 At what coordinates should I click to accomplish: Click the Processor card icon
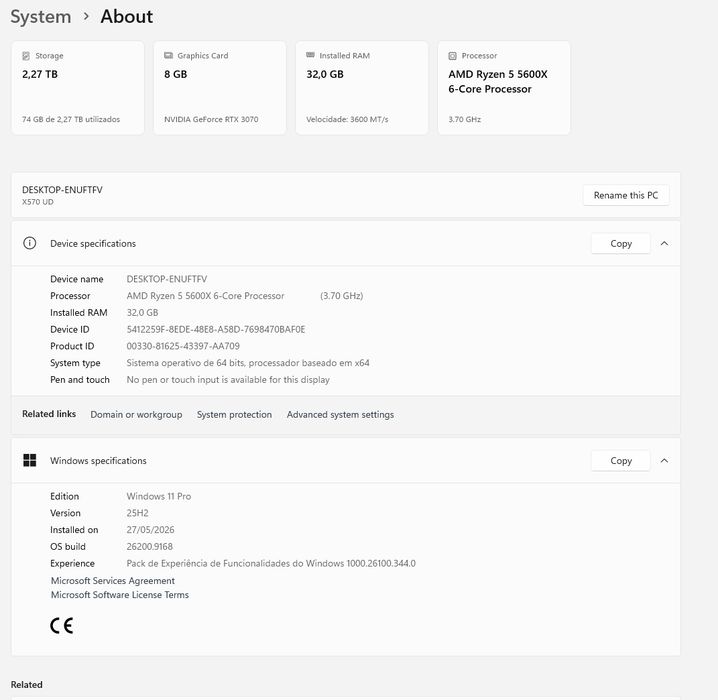452,56
